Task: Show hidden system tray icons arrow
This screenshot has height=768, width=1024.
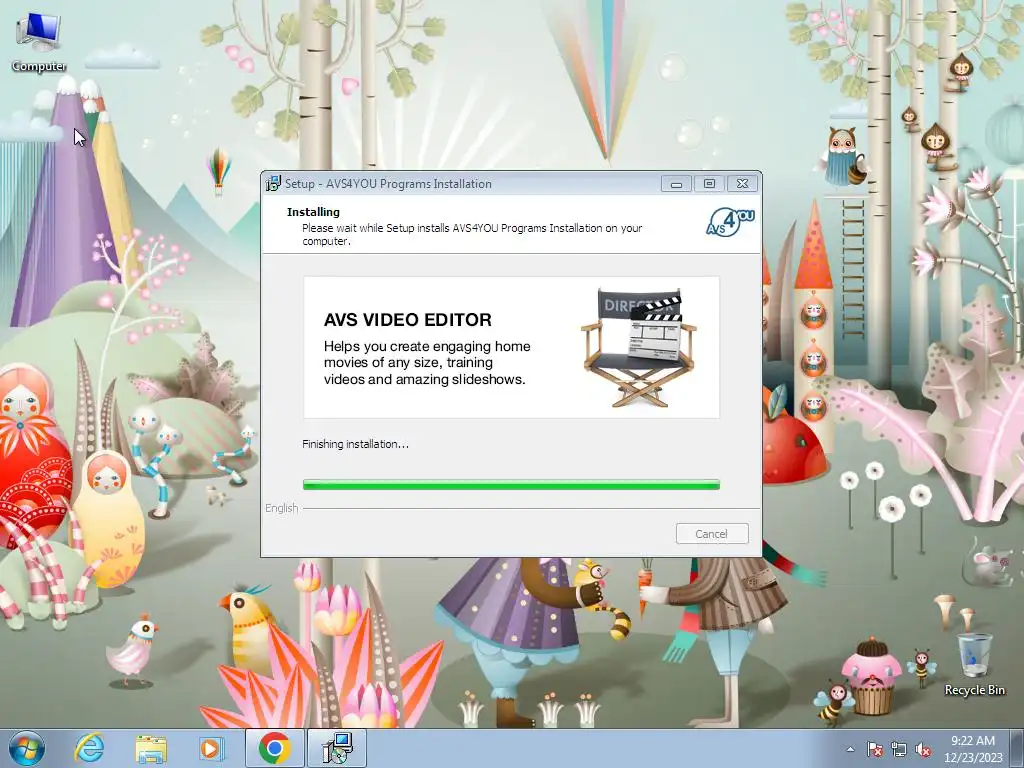Action: [x=850, y=749]
